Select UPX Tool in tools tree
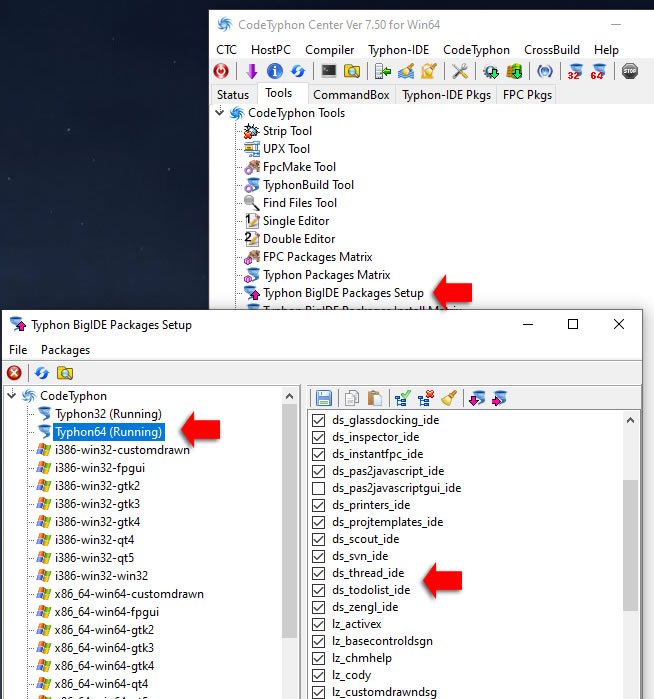The width and height of the screenshot is (654, 699). click(x=286, y=149)
